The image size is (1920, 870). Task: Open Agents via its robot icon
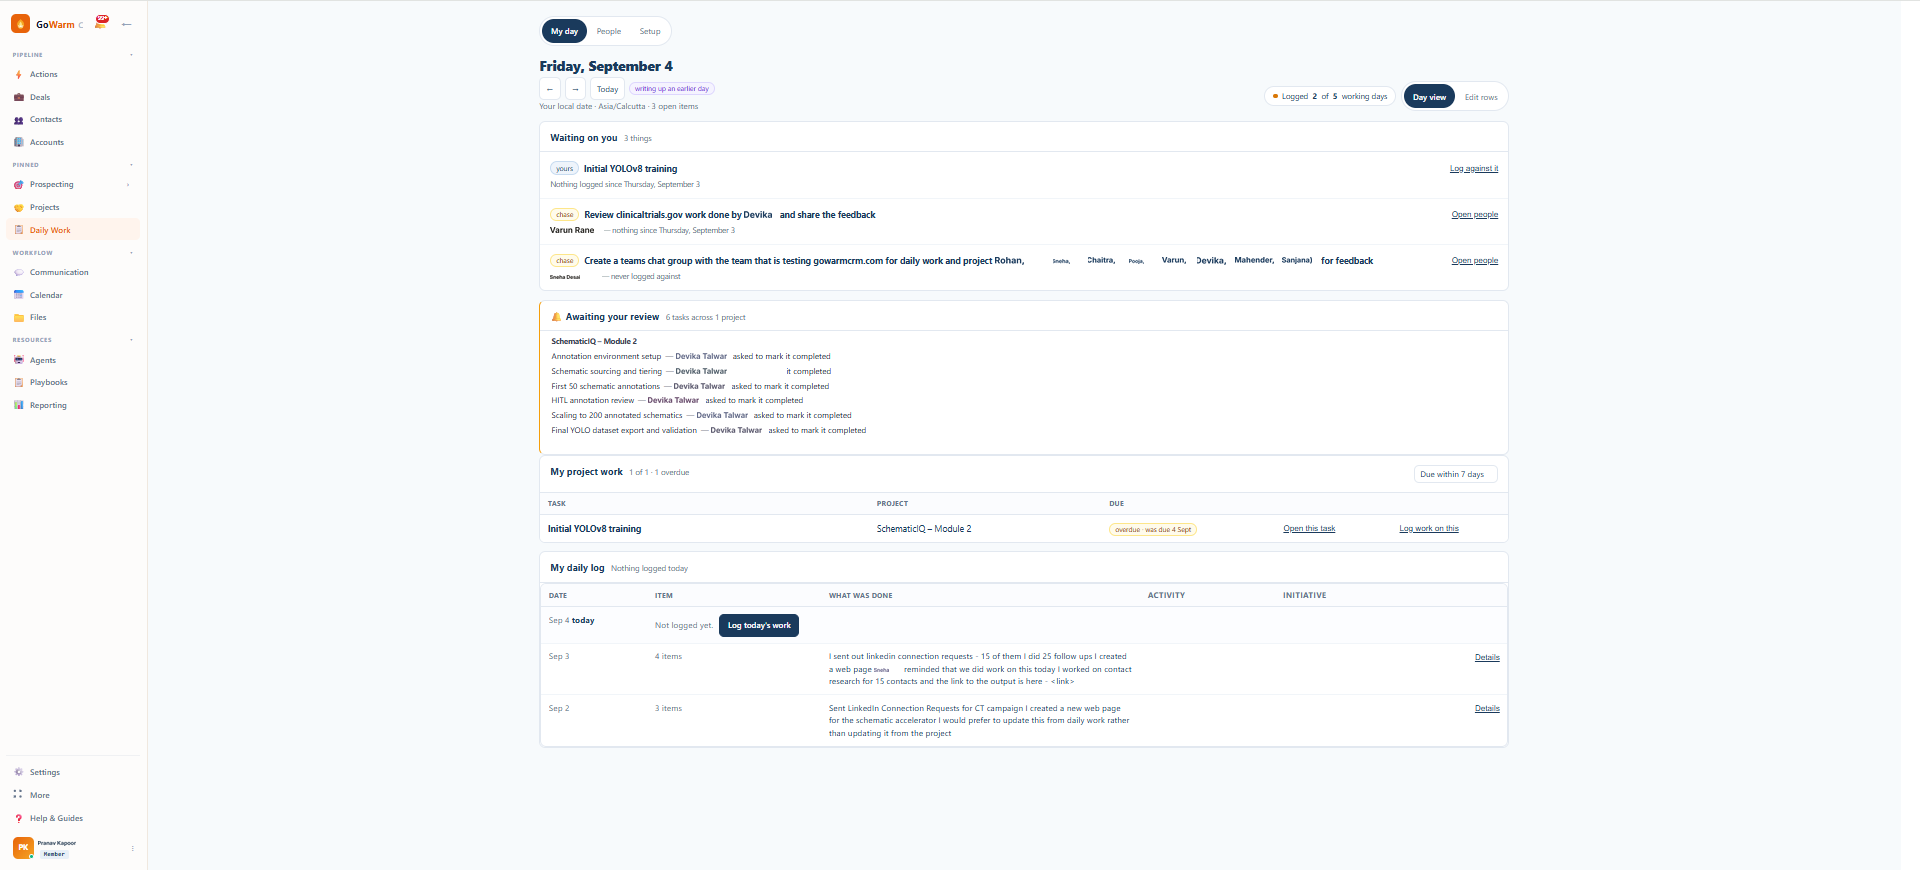point(18,360)
